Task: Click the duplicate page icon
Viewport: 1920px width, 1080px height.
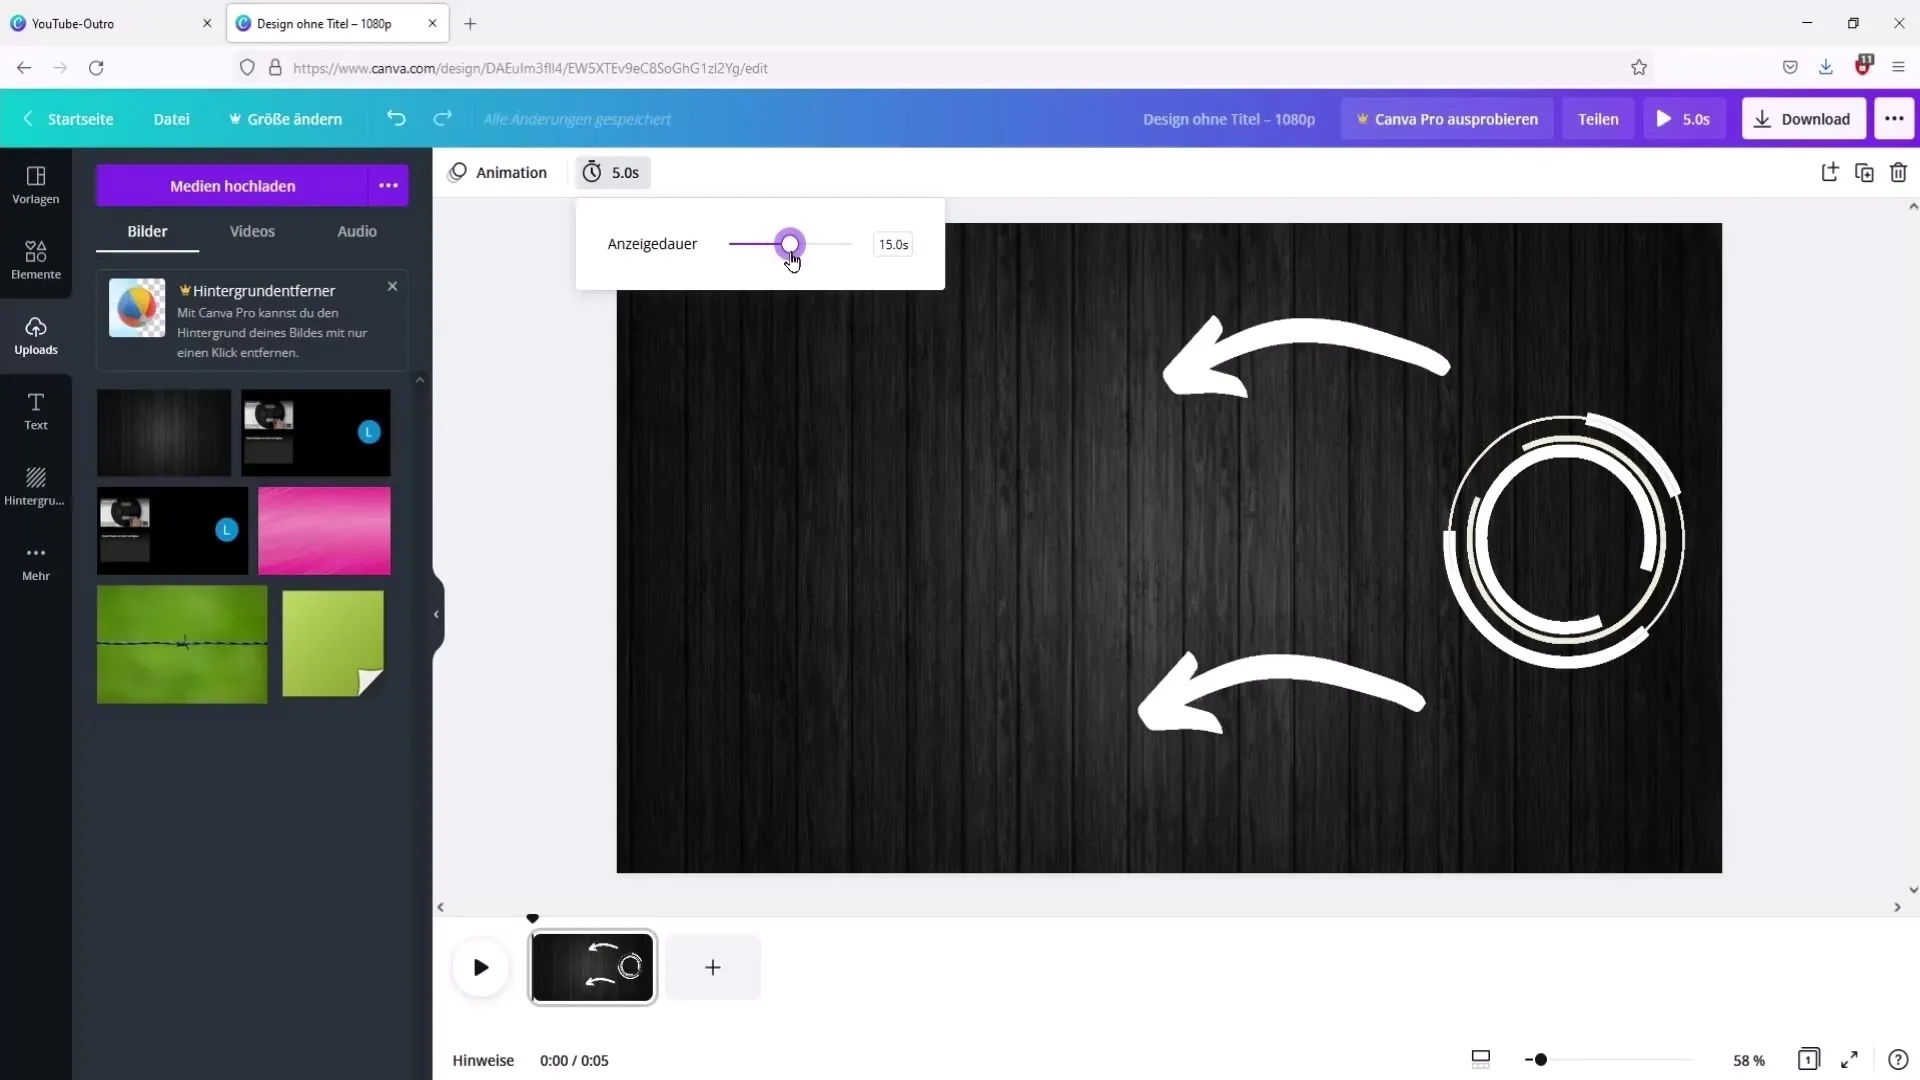Action: 1864,172
